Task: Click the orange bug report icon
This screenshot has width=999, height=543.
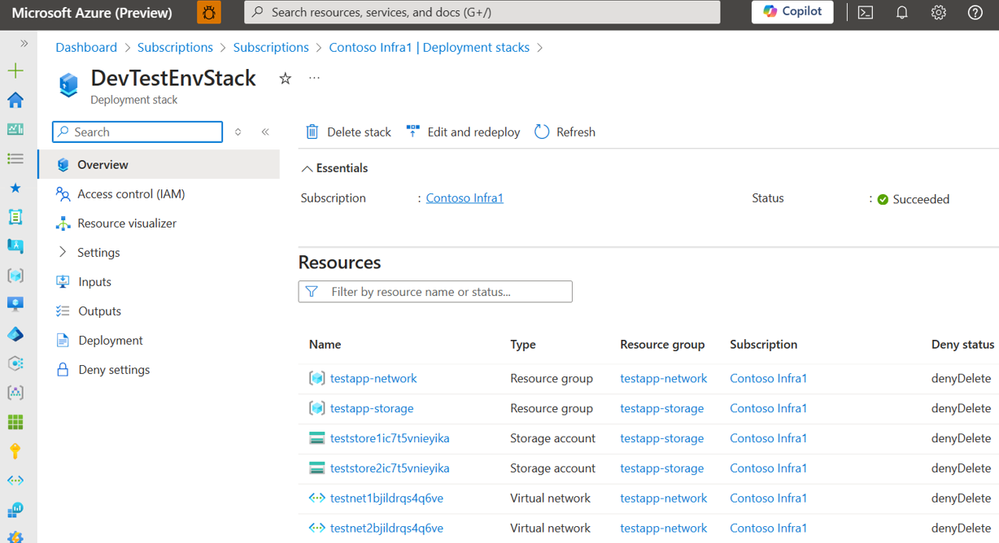Action: [209, 12]
